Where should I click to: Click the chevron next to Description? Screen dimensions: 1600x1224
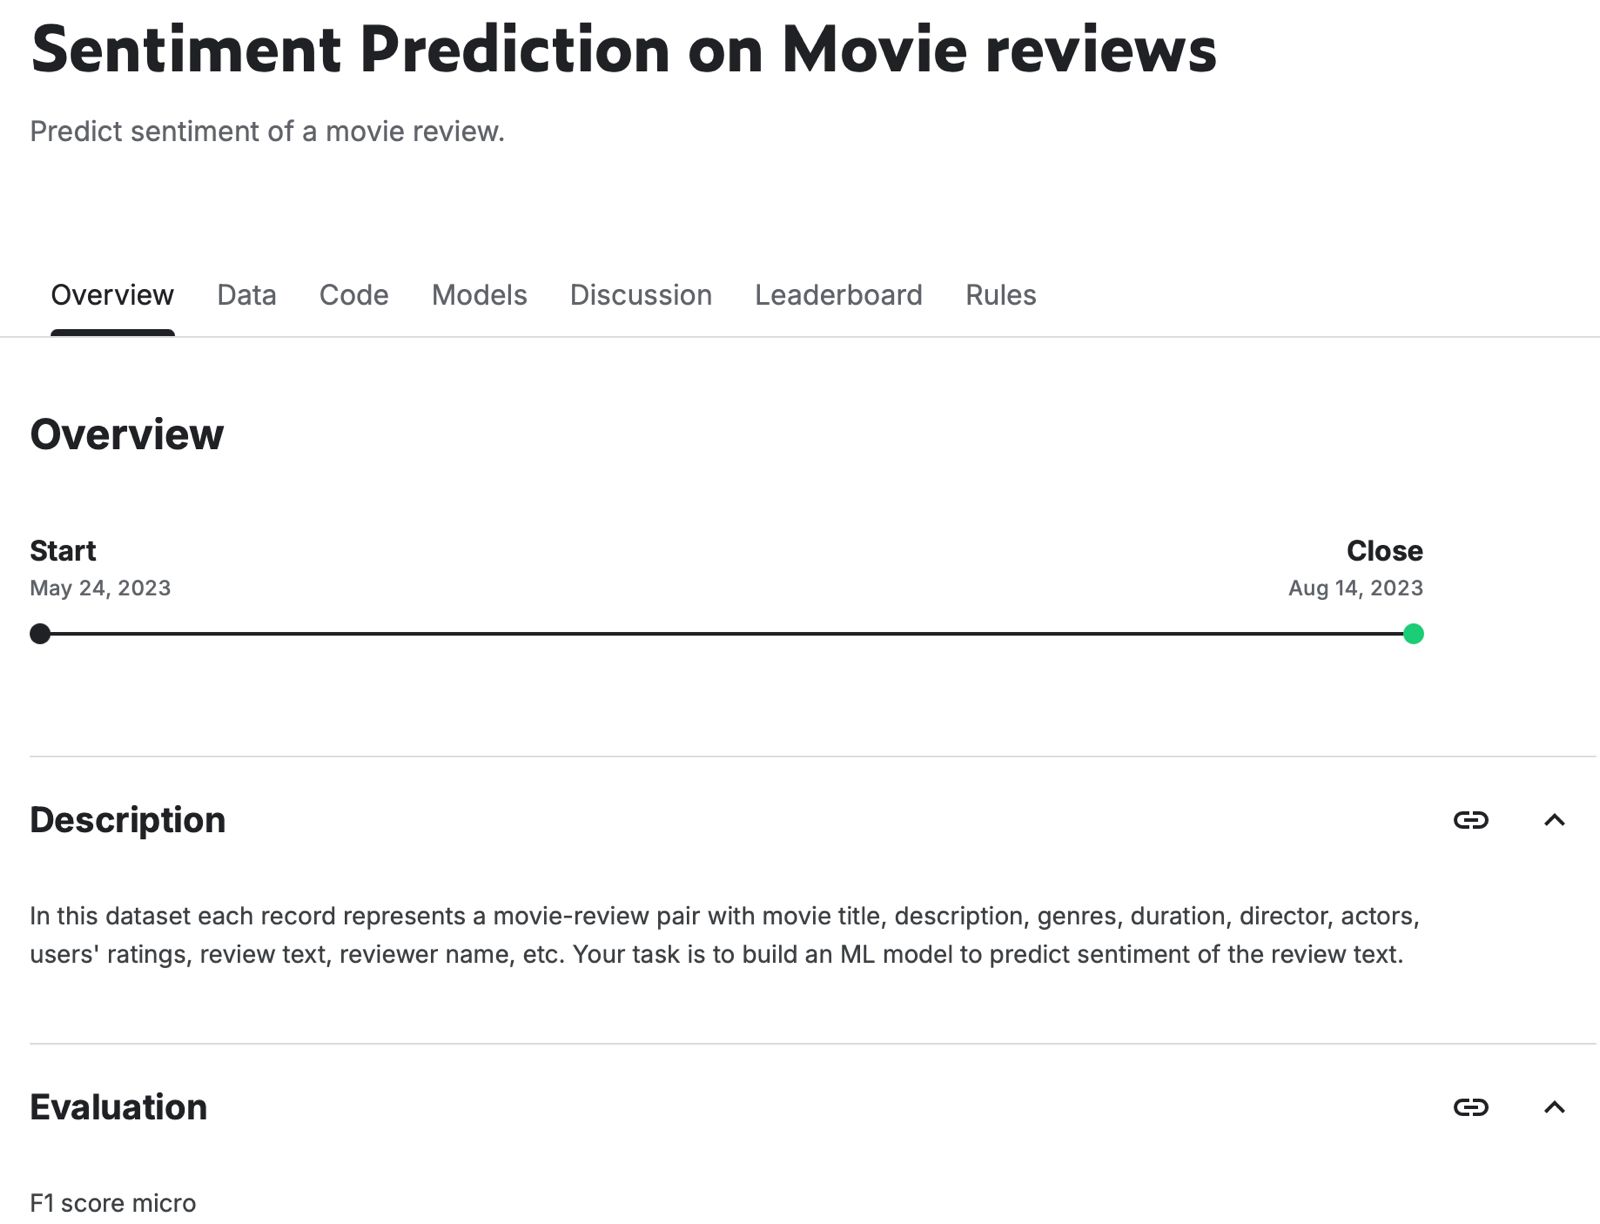pyautogui.click(x=1556, y=819)
